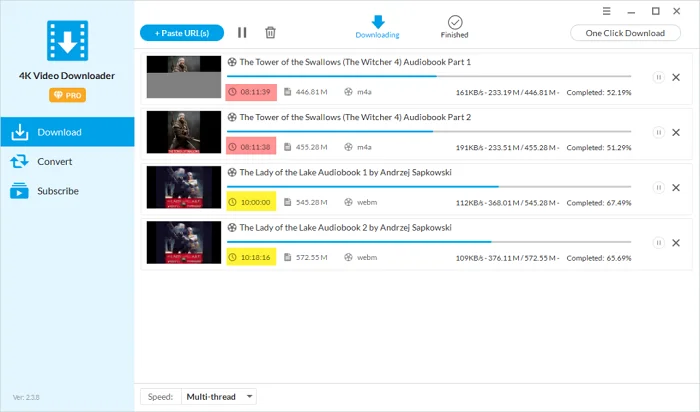The image size is (700, 412).
Task: Click the file-size page icon in Part 1 row
Action: tap(288, 92)
